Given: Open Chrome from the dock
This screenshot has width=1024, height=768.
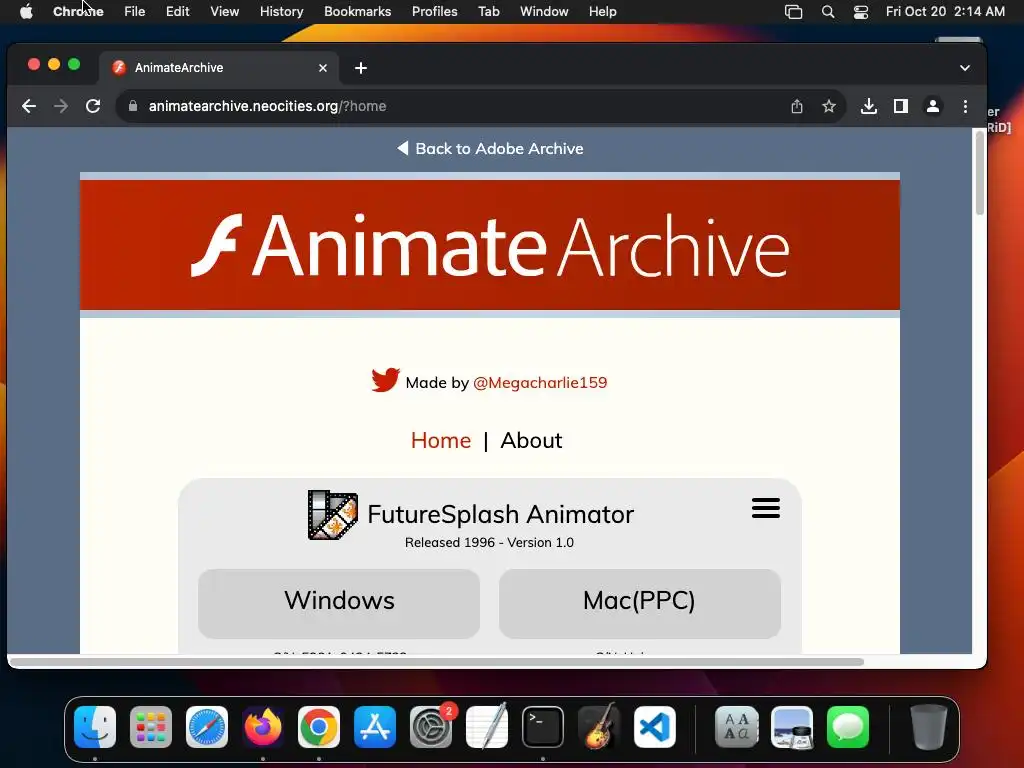Looking at the screenshot, I should coord(319,727).
